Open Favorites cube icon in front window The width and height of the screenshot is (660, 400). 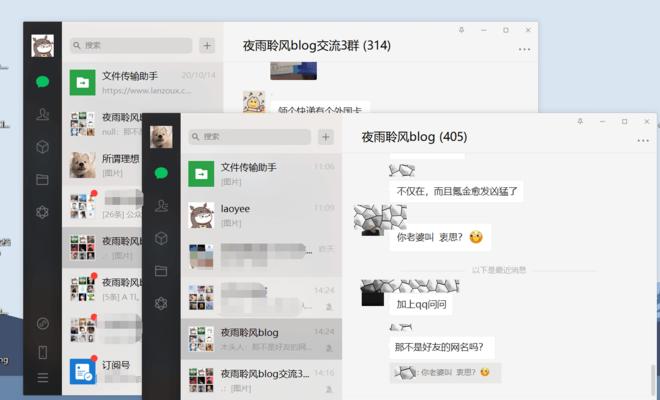pyautogui.click(x=161, y=238)
